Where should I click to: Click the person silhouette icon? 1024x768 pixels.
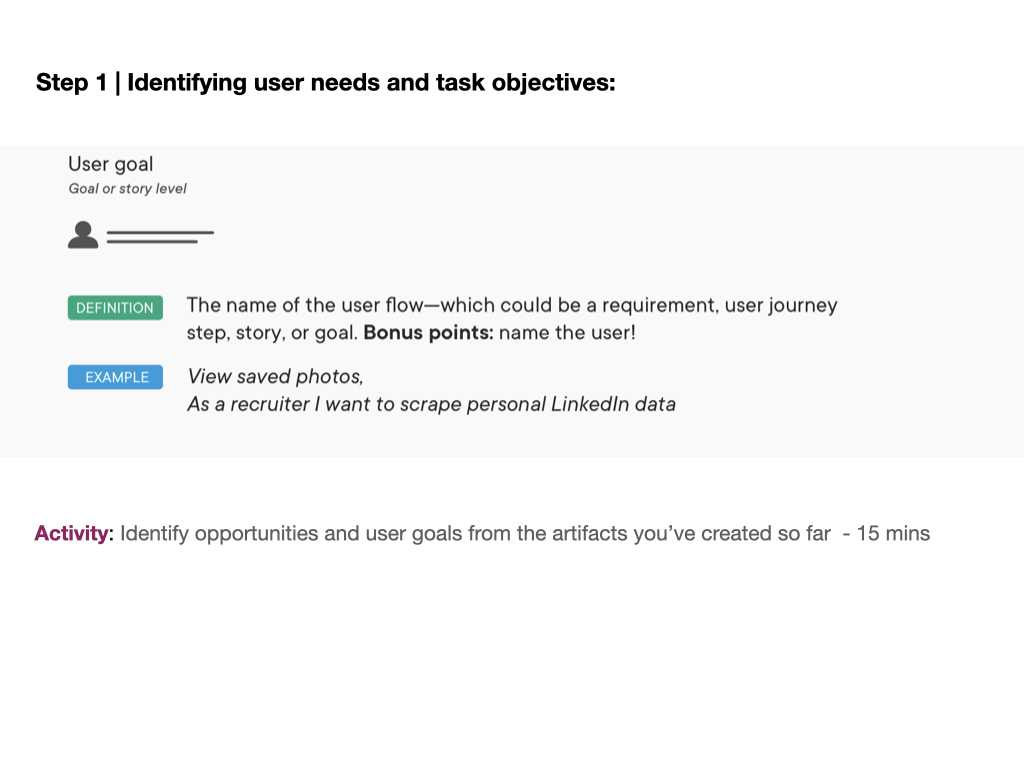[83, 235]
